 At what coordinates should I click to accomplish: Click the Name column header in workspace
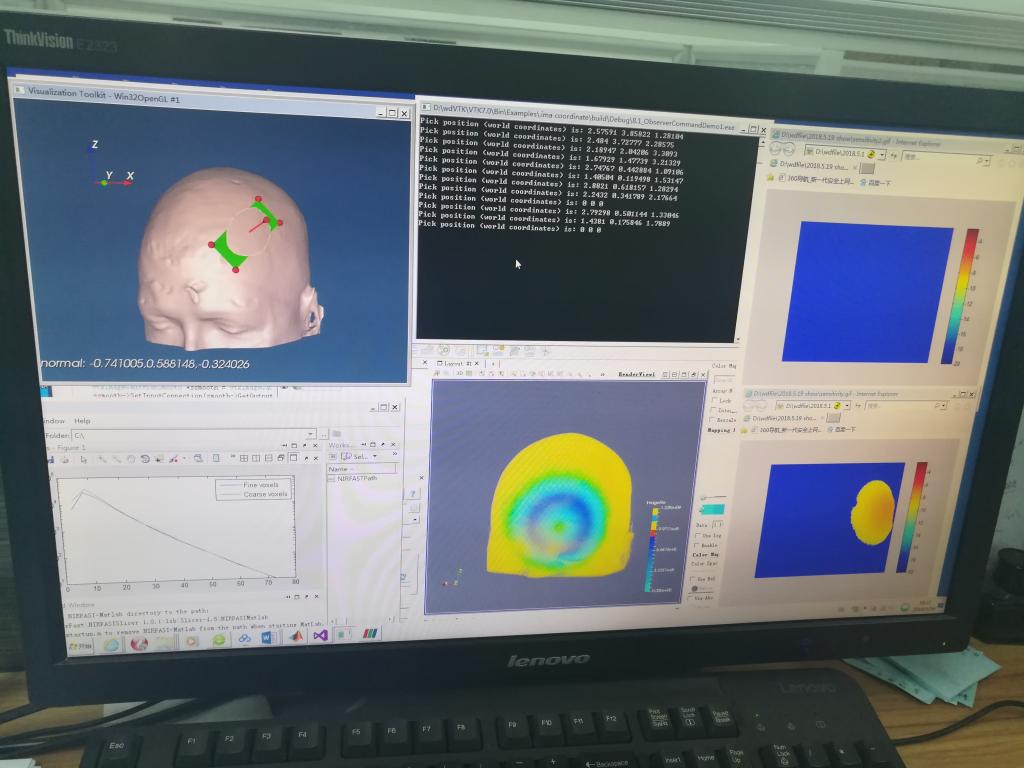click(x=340, y=468)
